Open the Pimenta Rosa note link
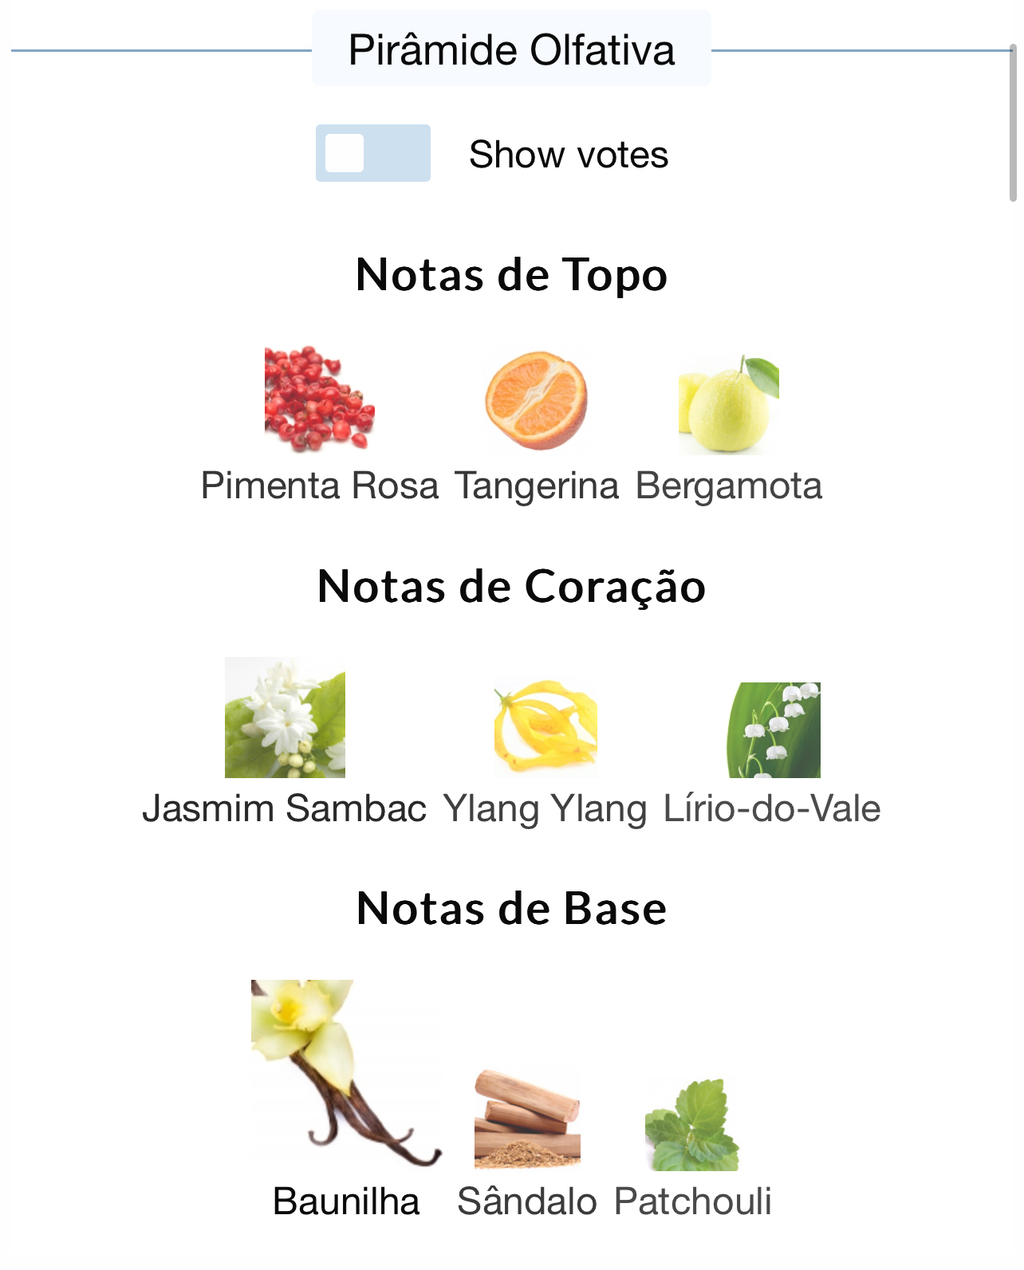Image resolution: width=1024 pixels, height=1270 pixels. (x=319, y=486)
